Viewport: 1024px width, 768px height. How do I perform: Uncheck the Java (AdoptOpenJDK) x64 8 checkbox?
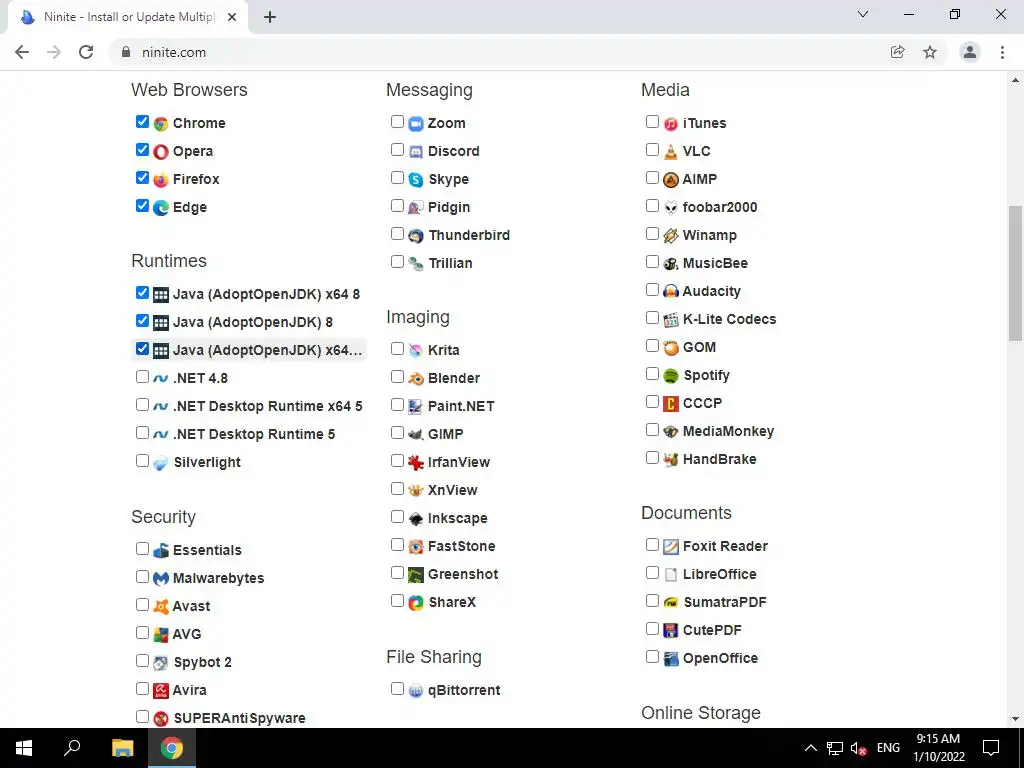[142, 293]
